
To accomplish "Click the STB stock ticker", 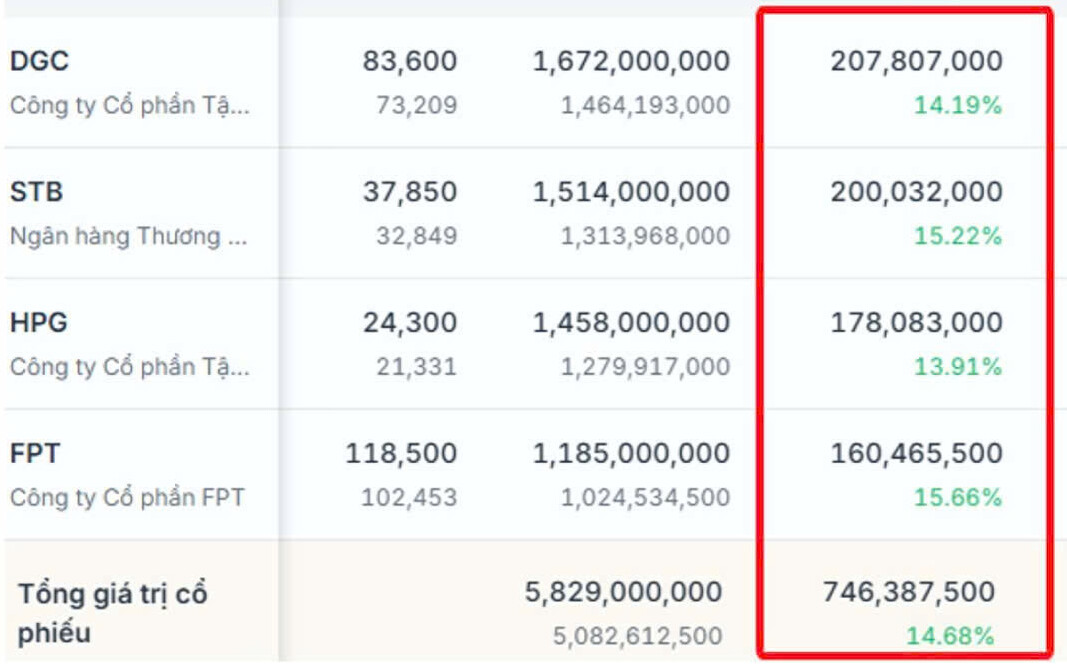I will [37, 192].
